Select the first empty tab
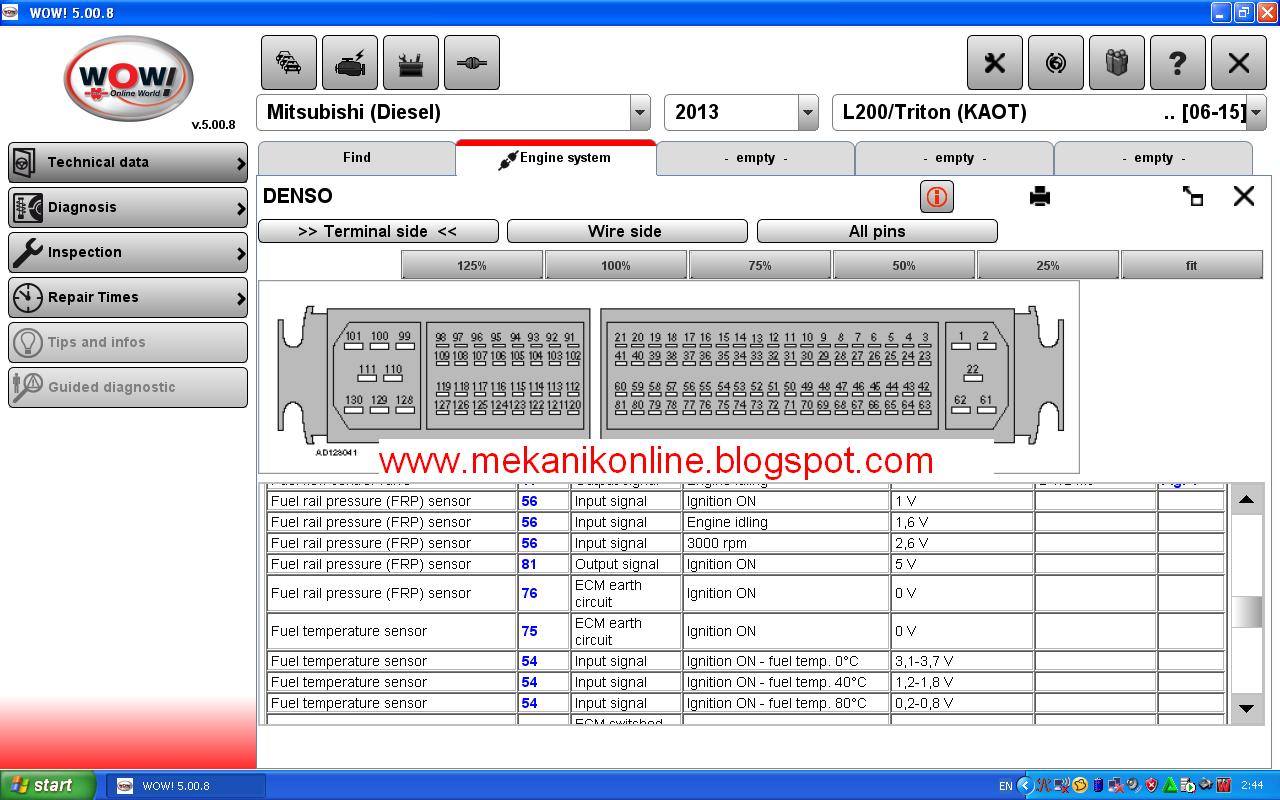1280x800 pixels. pos(755,158)
